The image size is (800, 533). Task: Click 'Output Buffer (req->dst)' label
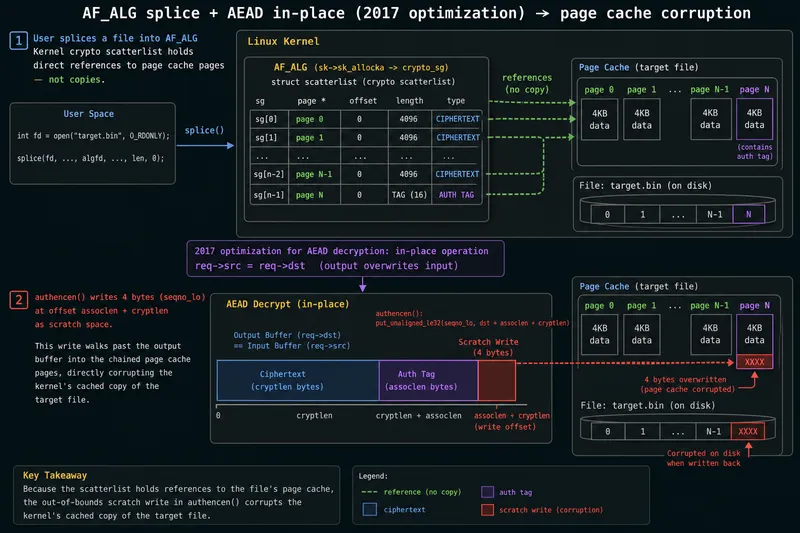[x=287, y=335]
